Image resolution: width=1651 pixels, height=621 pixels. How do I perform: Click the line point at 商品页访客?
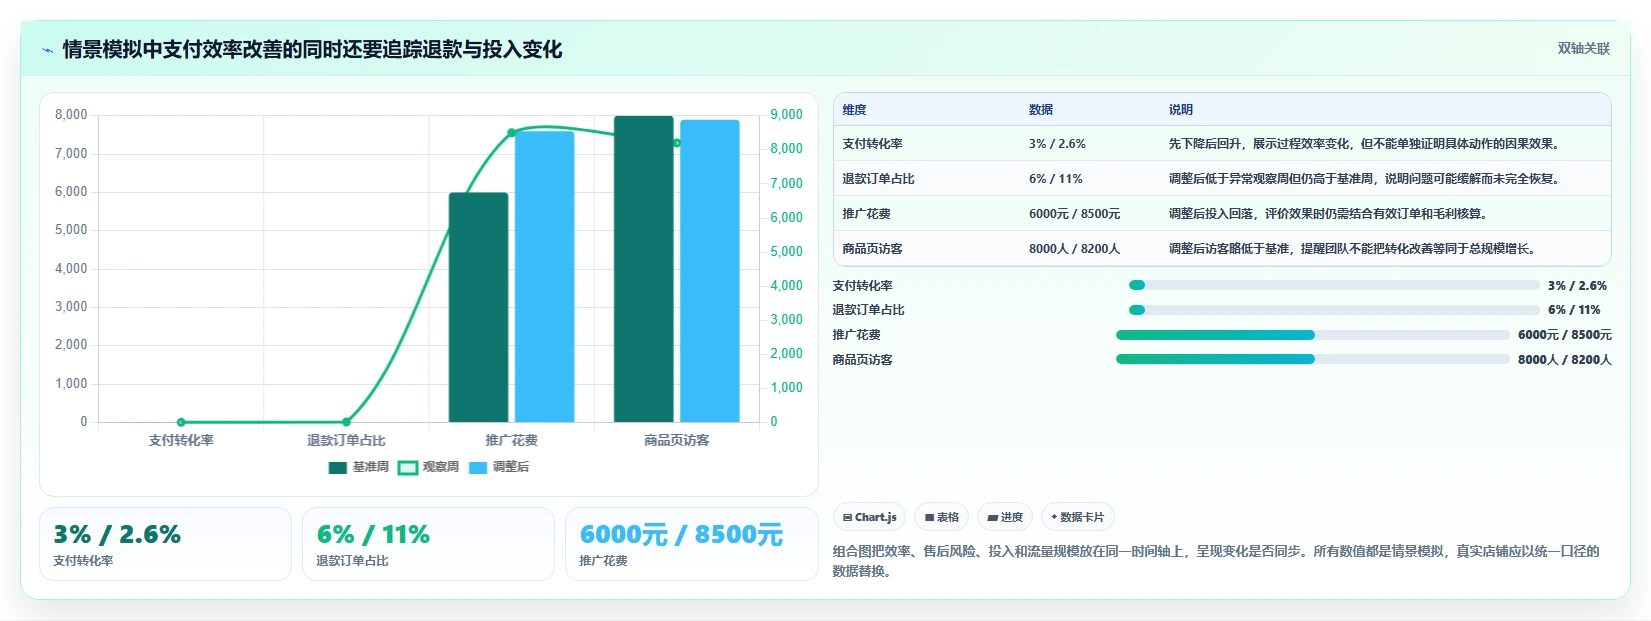coord(677,143)
